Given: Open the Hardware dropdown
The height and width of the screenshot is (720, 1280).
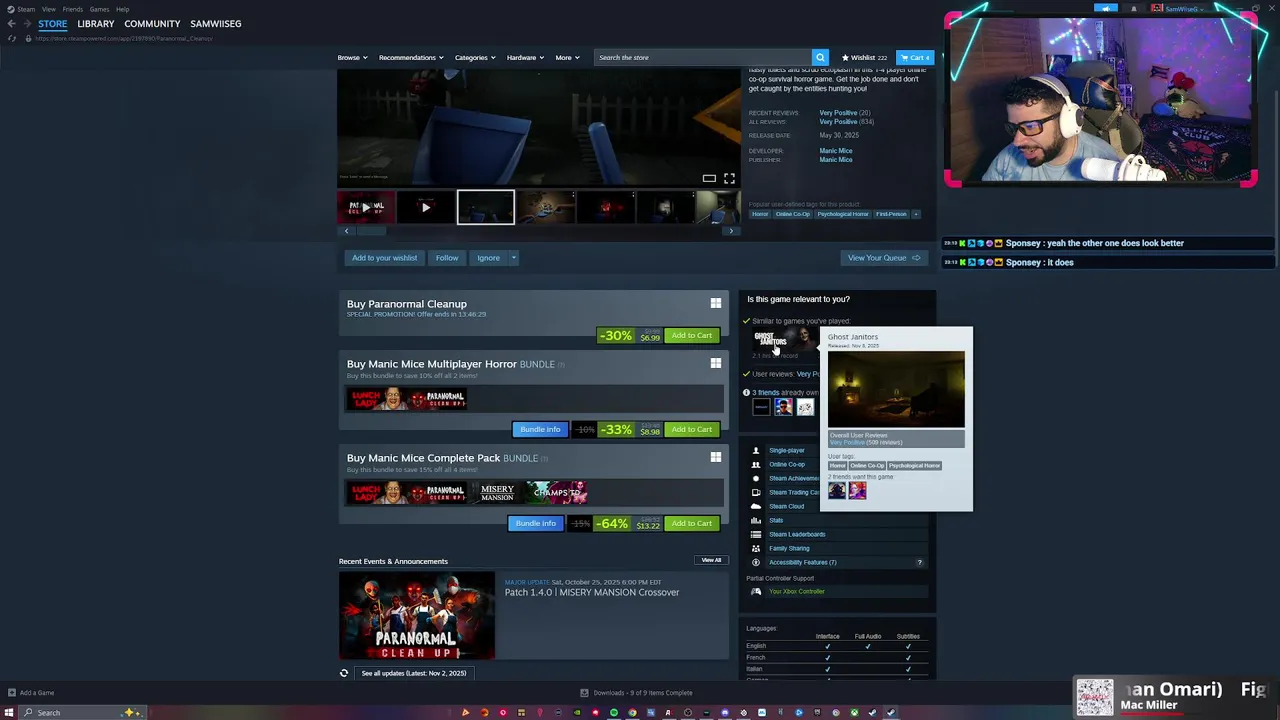Looking at the screenshot, I should (525, 57).
